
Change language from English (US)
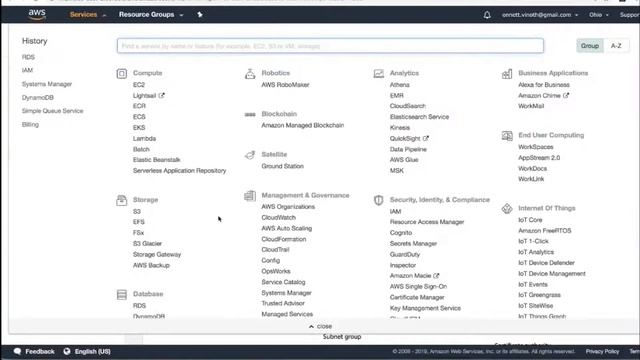click(x=93, y=351)
